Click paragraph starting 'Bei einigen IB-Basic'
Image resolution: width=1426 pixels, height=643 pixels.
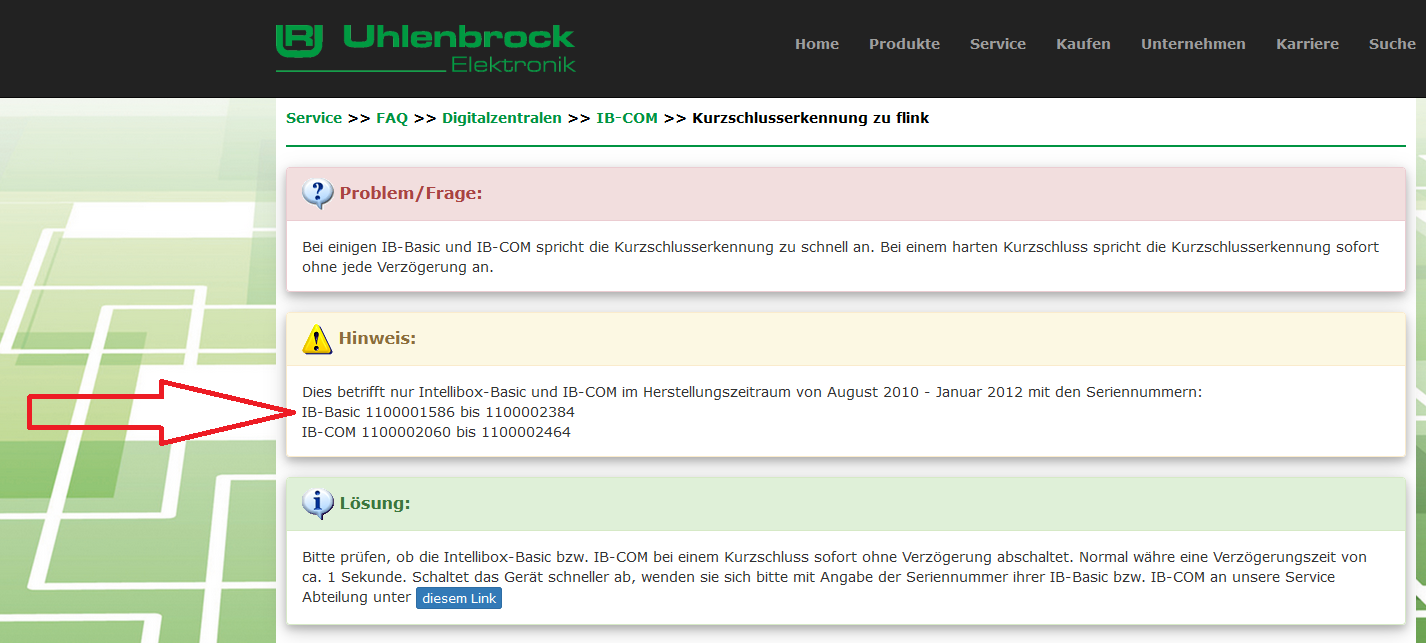click(840, 257)
